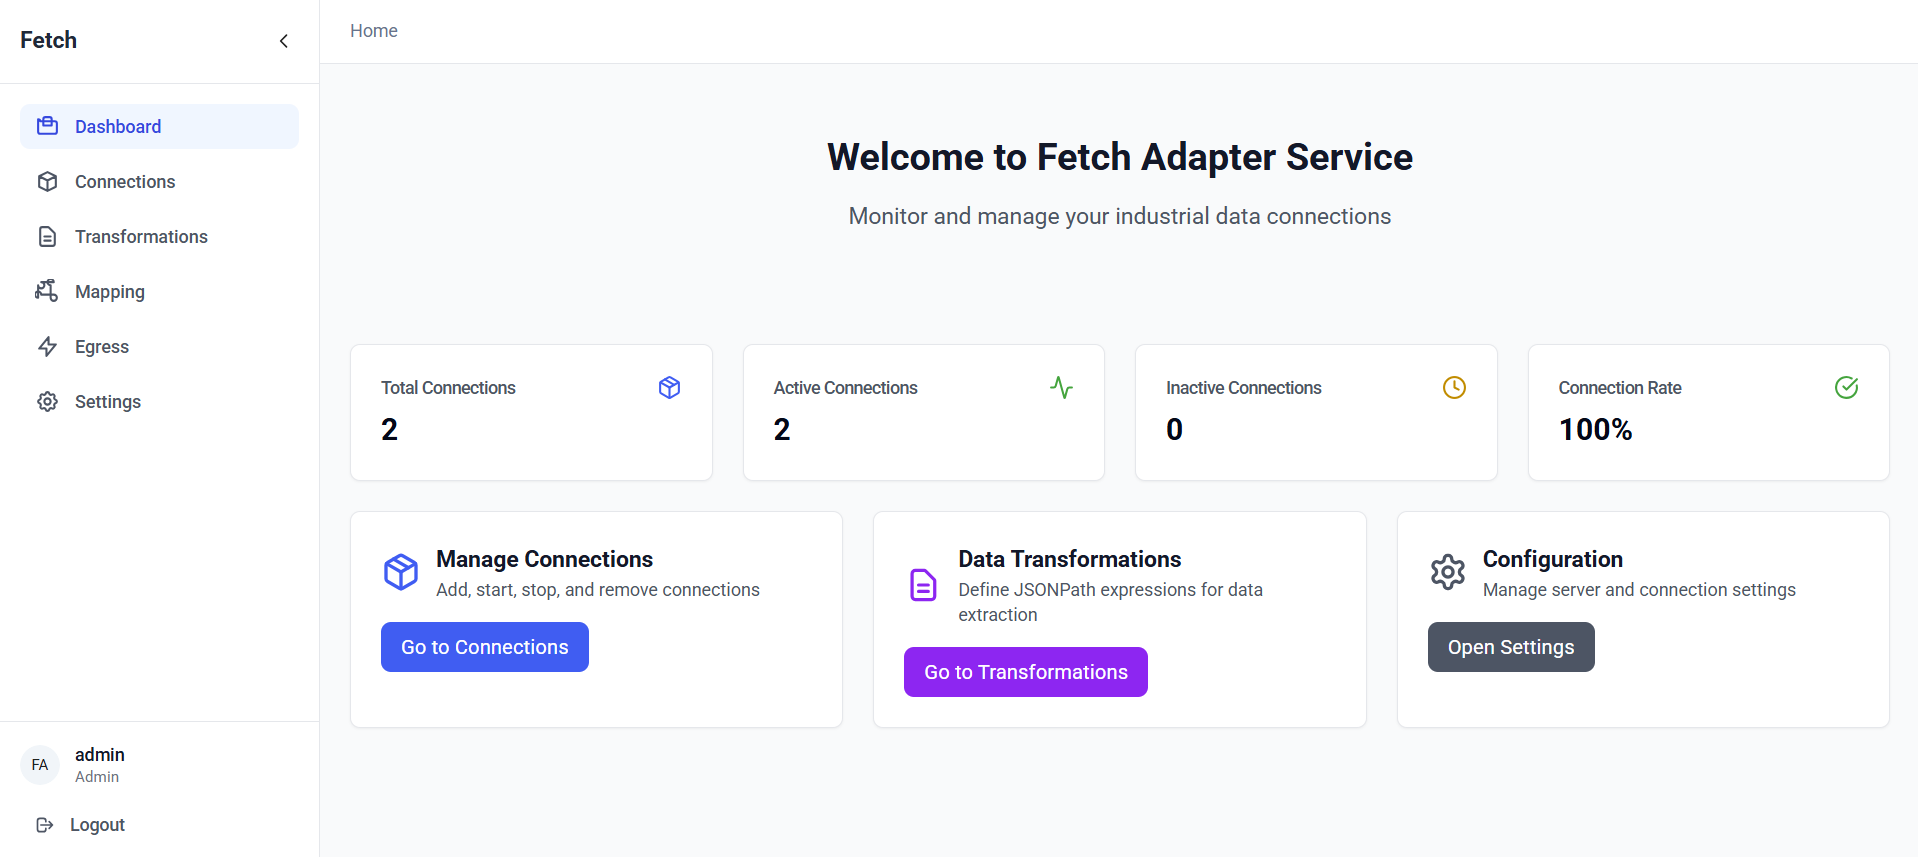Click the Configuration gear icon on card
Screen dimensions: 1918x857
point(1447,572)
